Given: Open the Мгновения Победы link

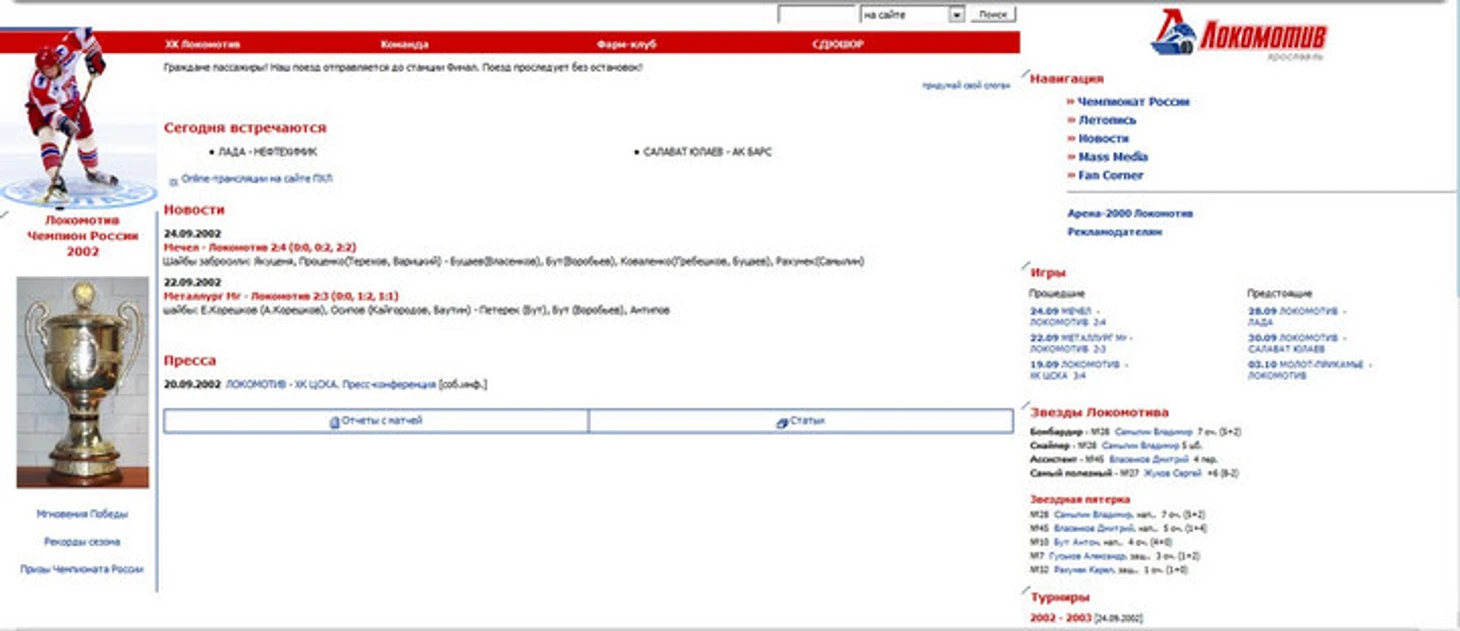Looking at the screenshot, I should pos(82,514).
